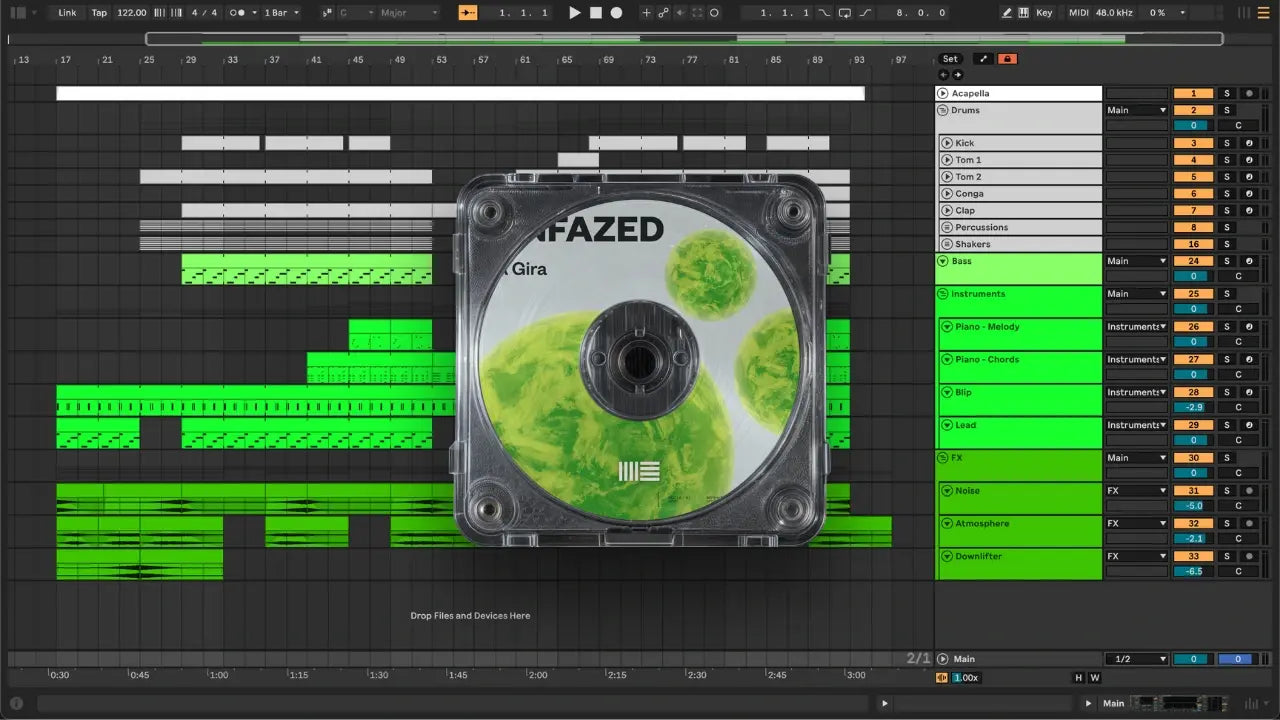Solo the Bass track

(1227, 261)
